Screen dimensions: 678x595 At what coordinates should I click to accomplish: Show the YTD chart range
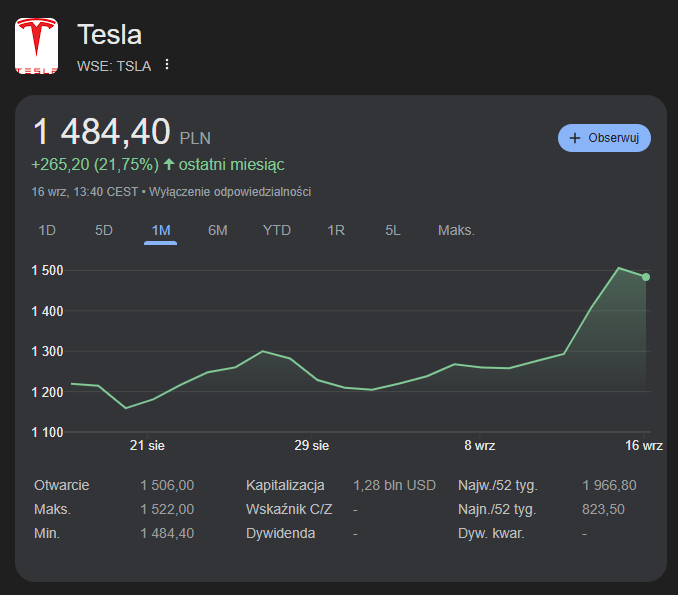(277, 230)
